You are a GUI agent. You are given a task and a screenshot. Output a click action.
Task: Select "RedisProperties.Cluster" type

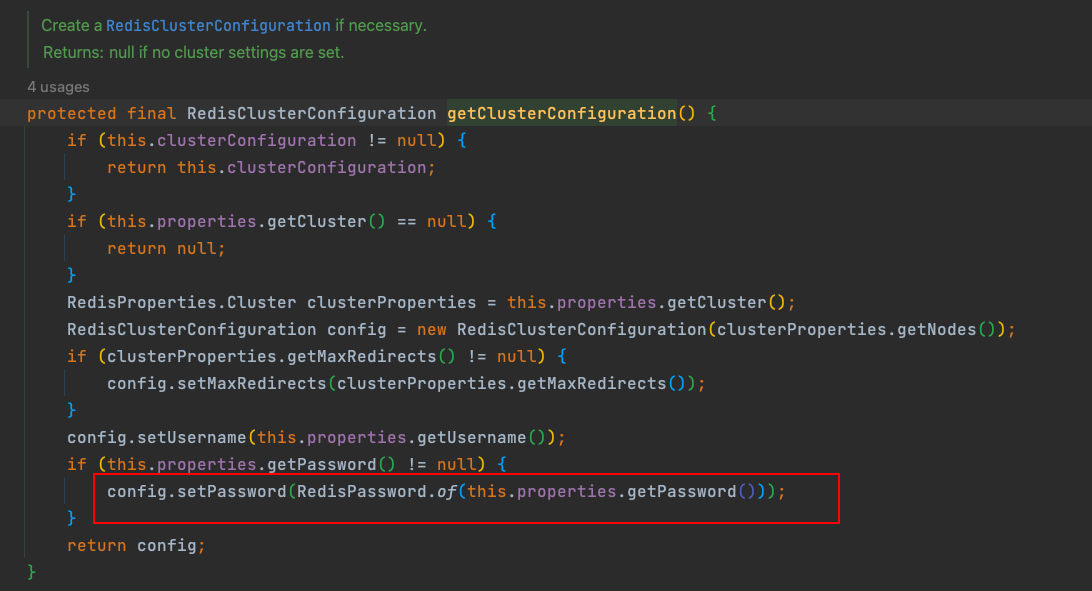[x=182, y=303]
